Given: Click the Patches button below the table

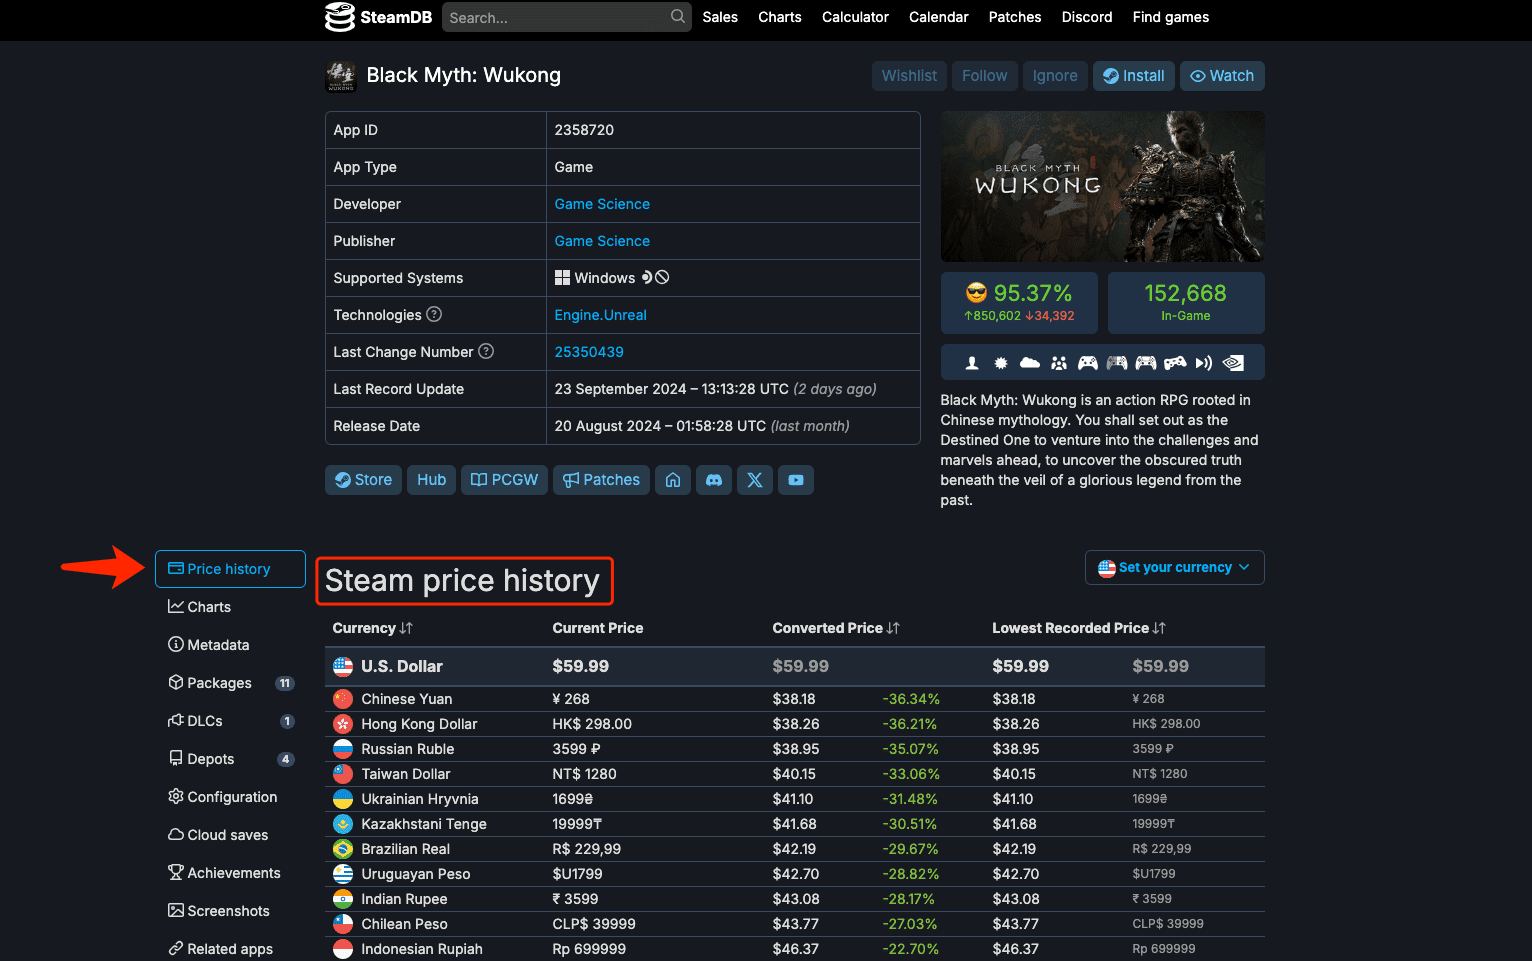Looking at the screenshot, I should tap(601, 480).
